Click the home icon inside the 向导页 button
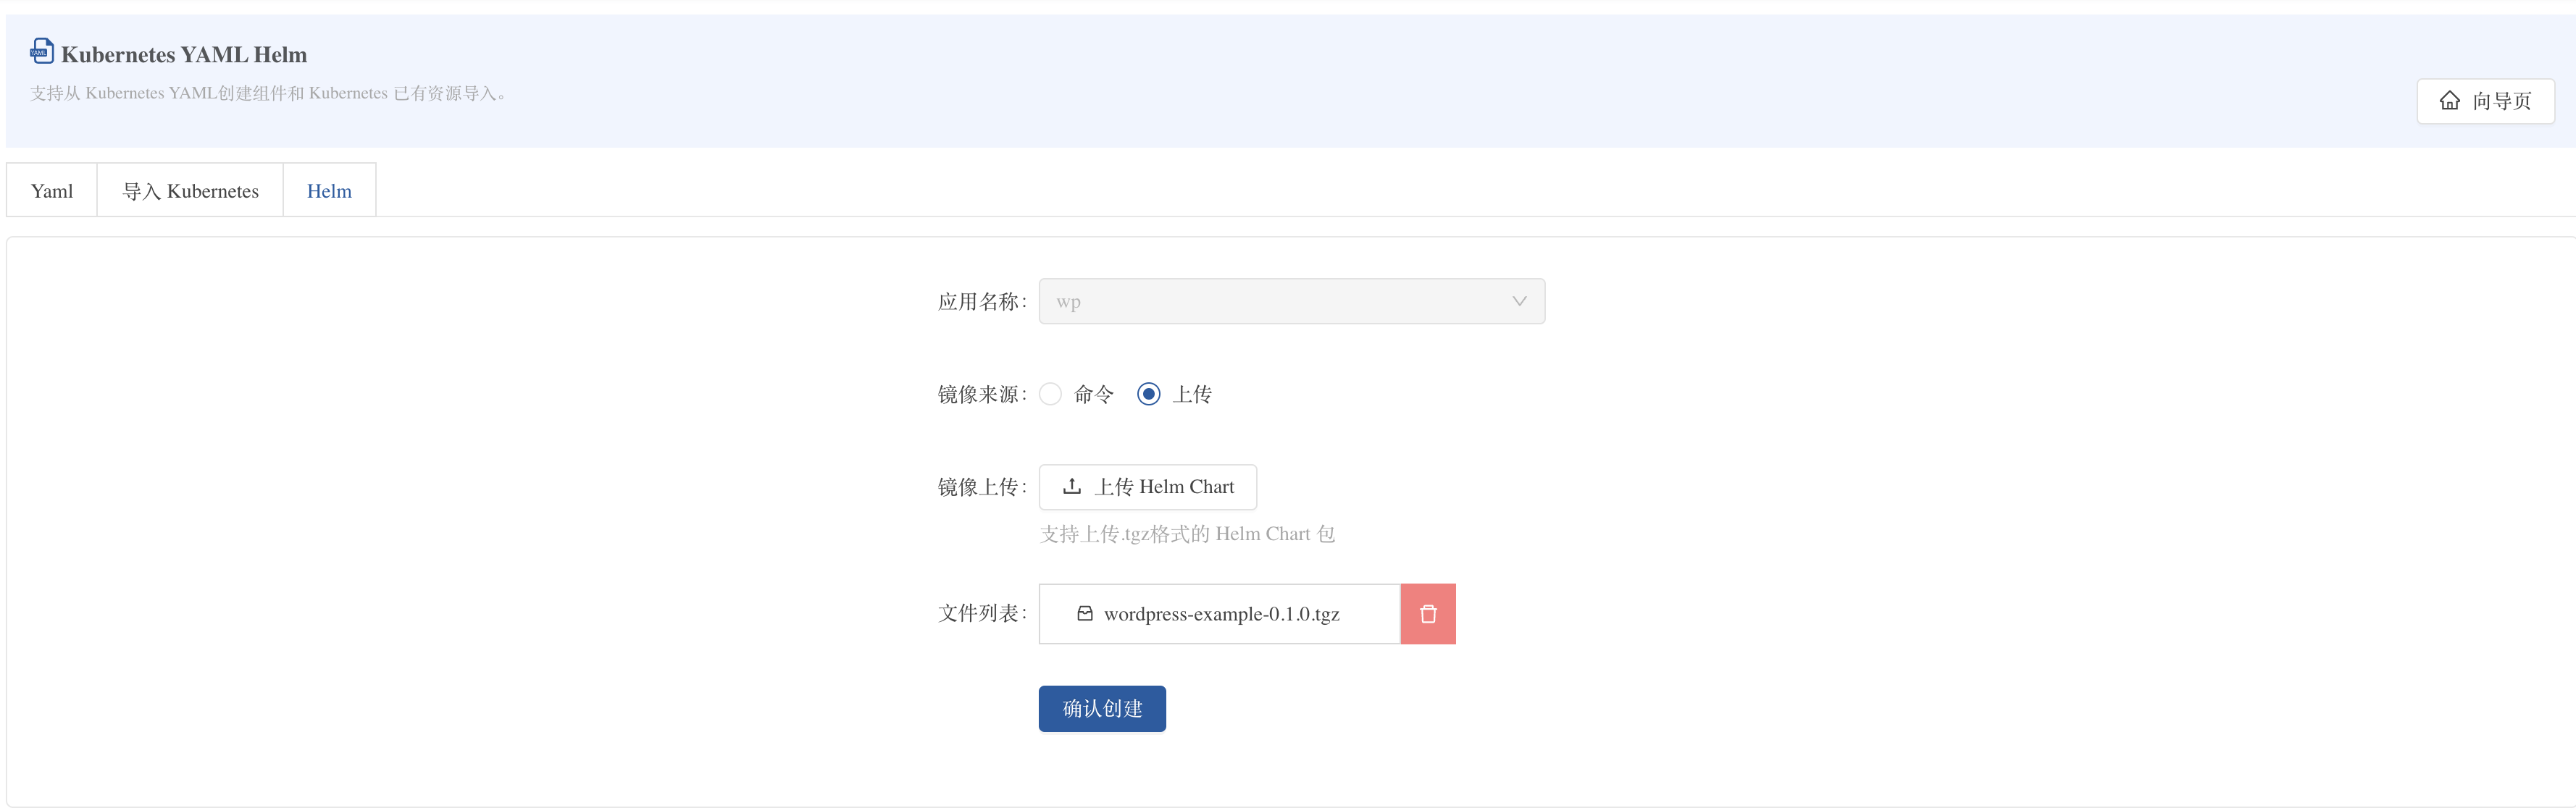2576x808 pixels. [2449, 100]
